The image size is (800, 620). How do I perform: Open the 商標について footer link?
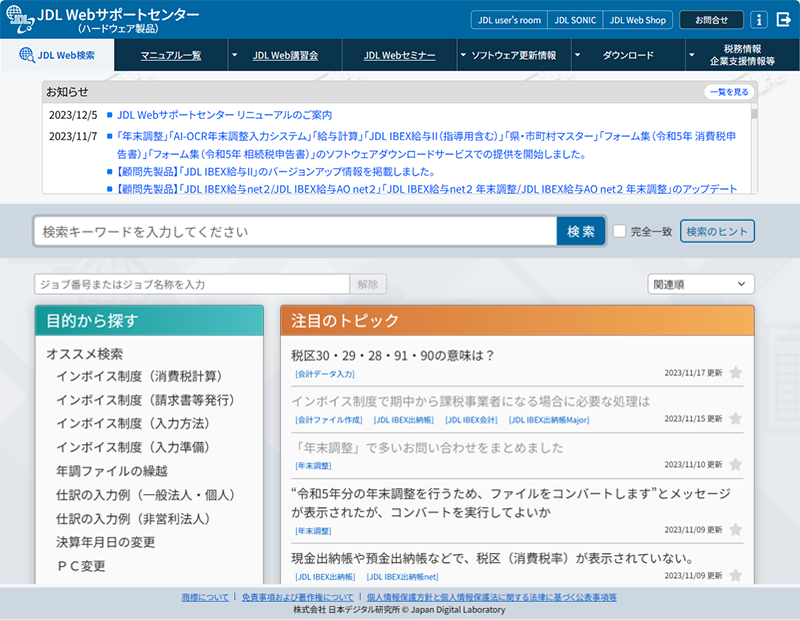(205, 597)
